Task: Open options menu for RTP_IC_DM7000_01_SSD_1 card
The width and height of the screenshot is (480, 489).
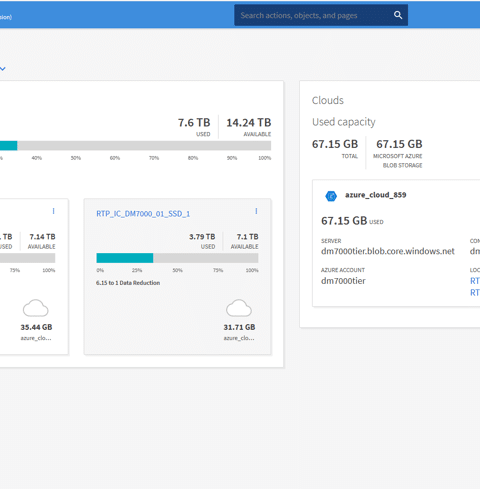Action: click(x=256, y=211)
